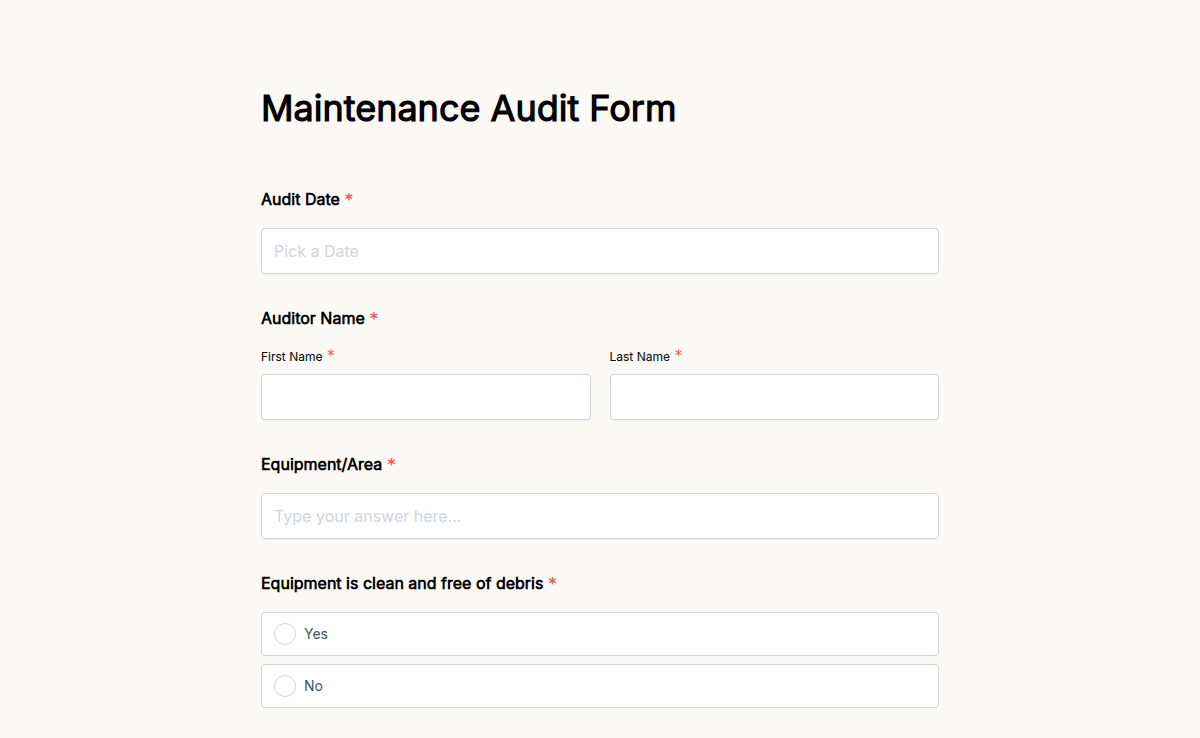Click the First Name label
Screen dimensions: 1200x738
[x=290, y=356]
